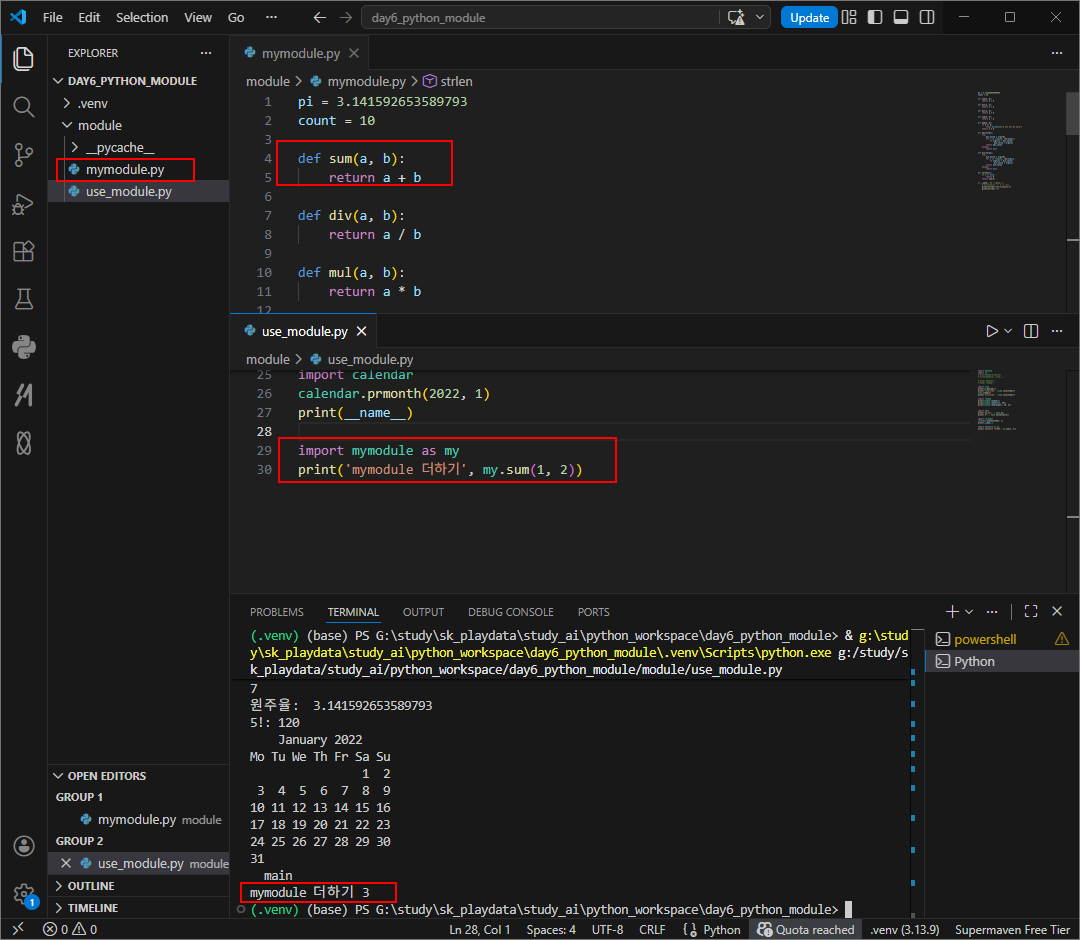Open the Manage gear icon
This screenshot has width=1080, height=940.
click(23, 894)
